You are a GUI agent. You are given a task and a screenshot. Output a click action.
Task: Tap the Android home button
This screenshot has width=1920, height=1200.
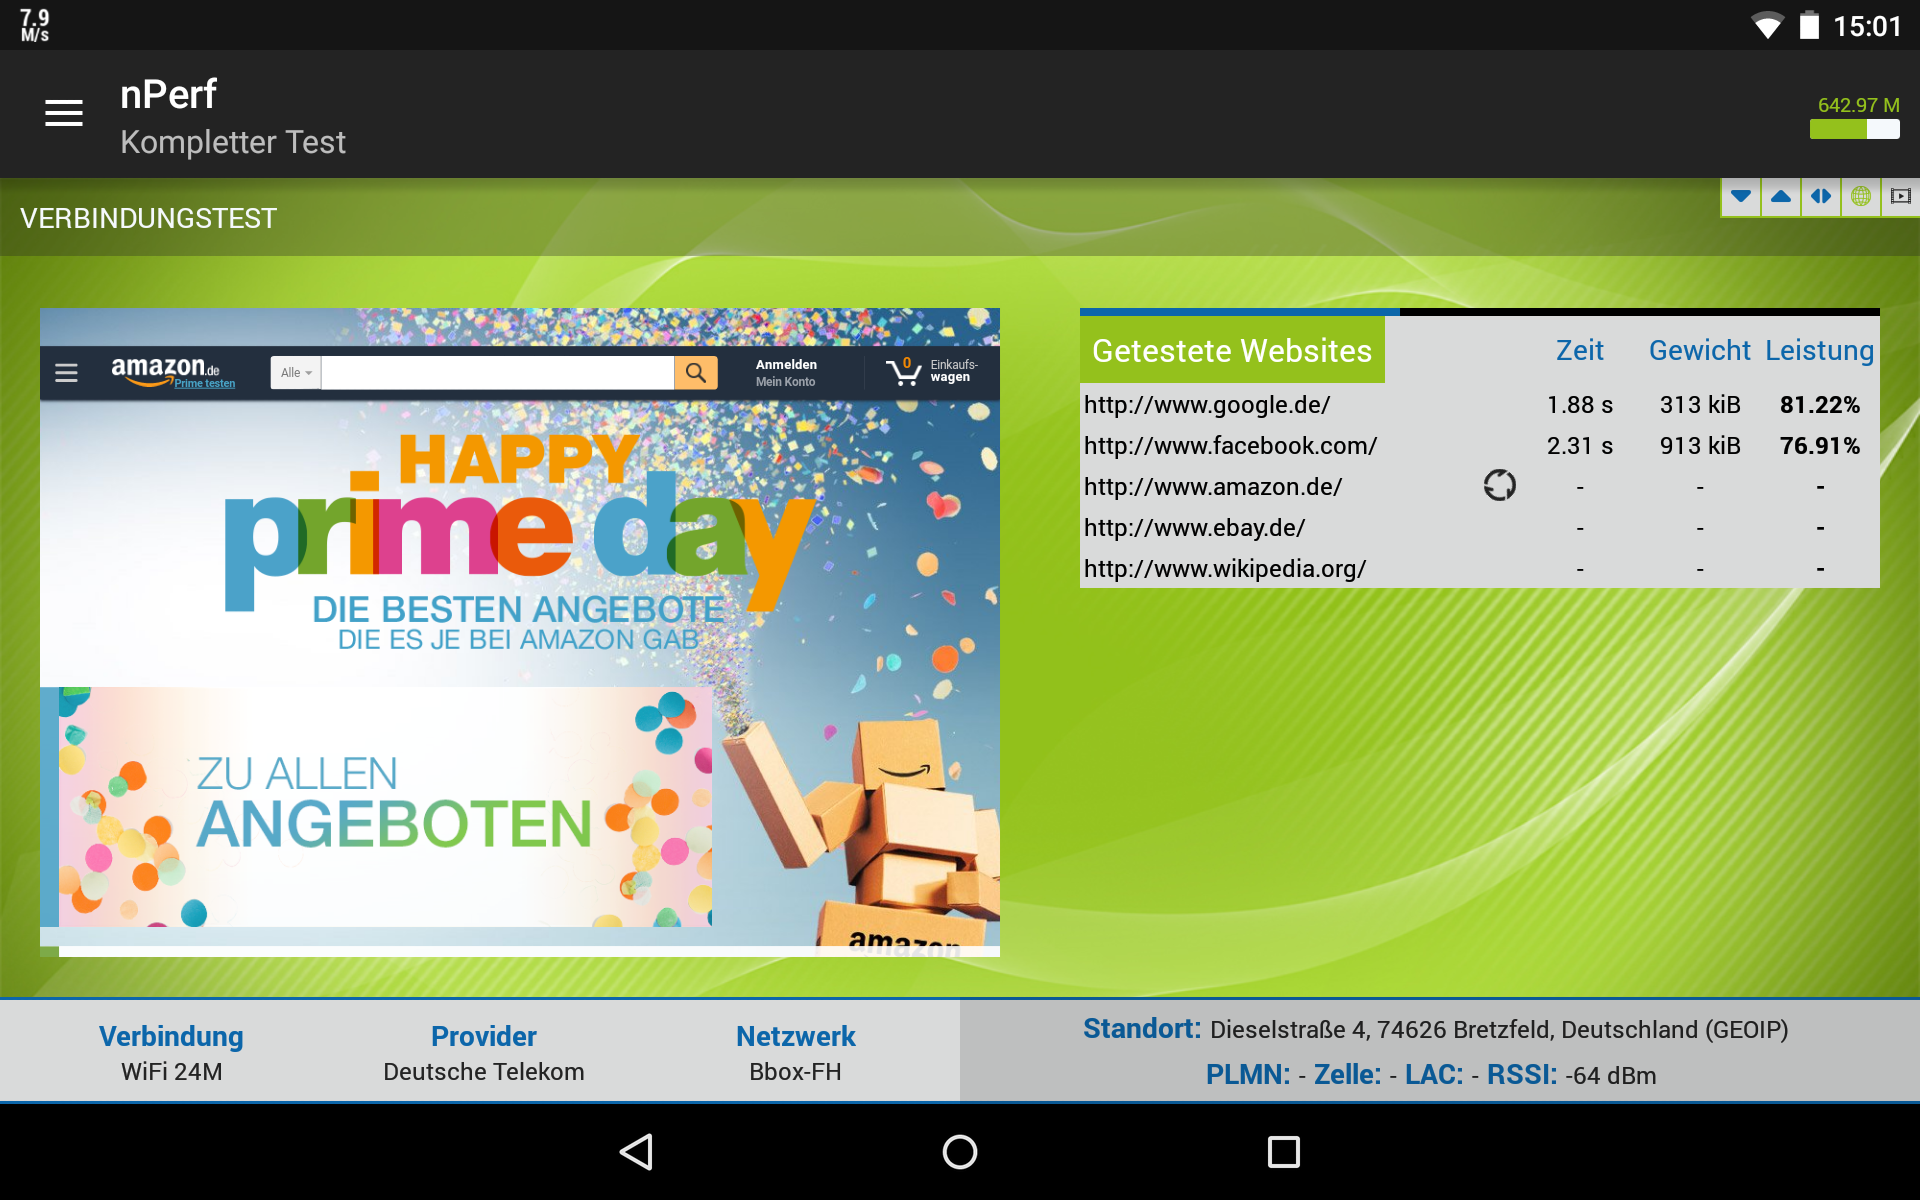(960, 1152)
